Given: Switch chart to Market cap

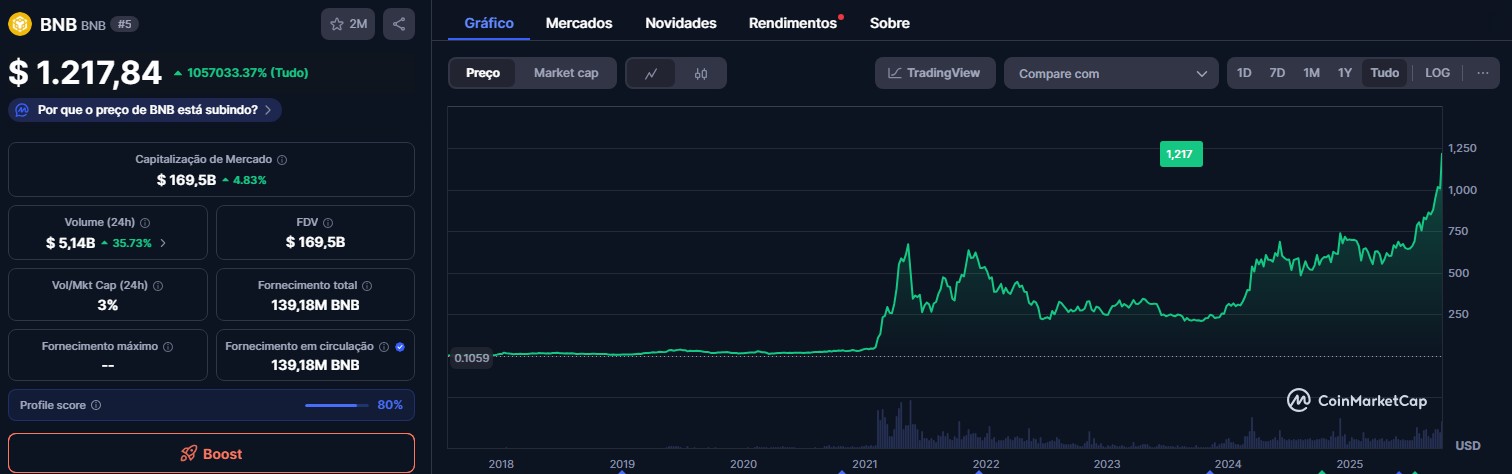Looking at the screenshot, I should click(566, 73).
